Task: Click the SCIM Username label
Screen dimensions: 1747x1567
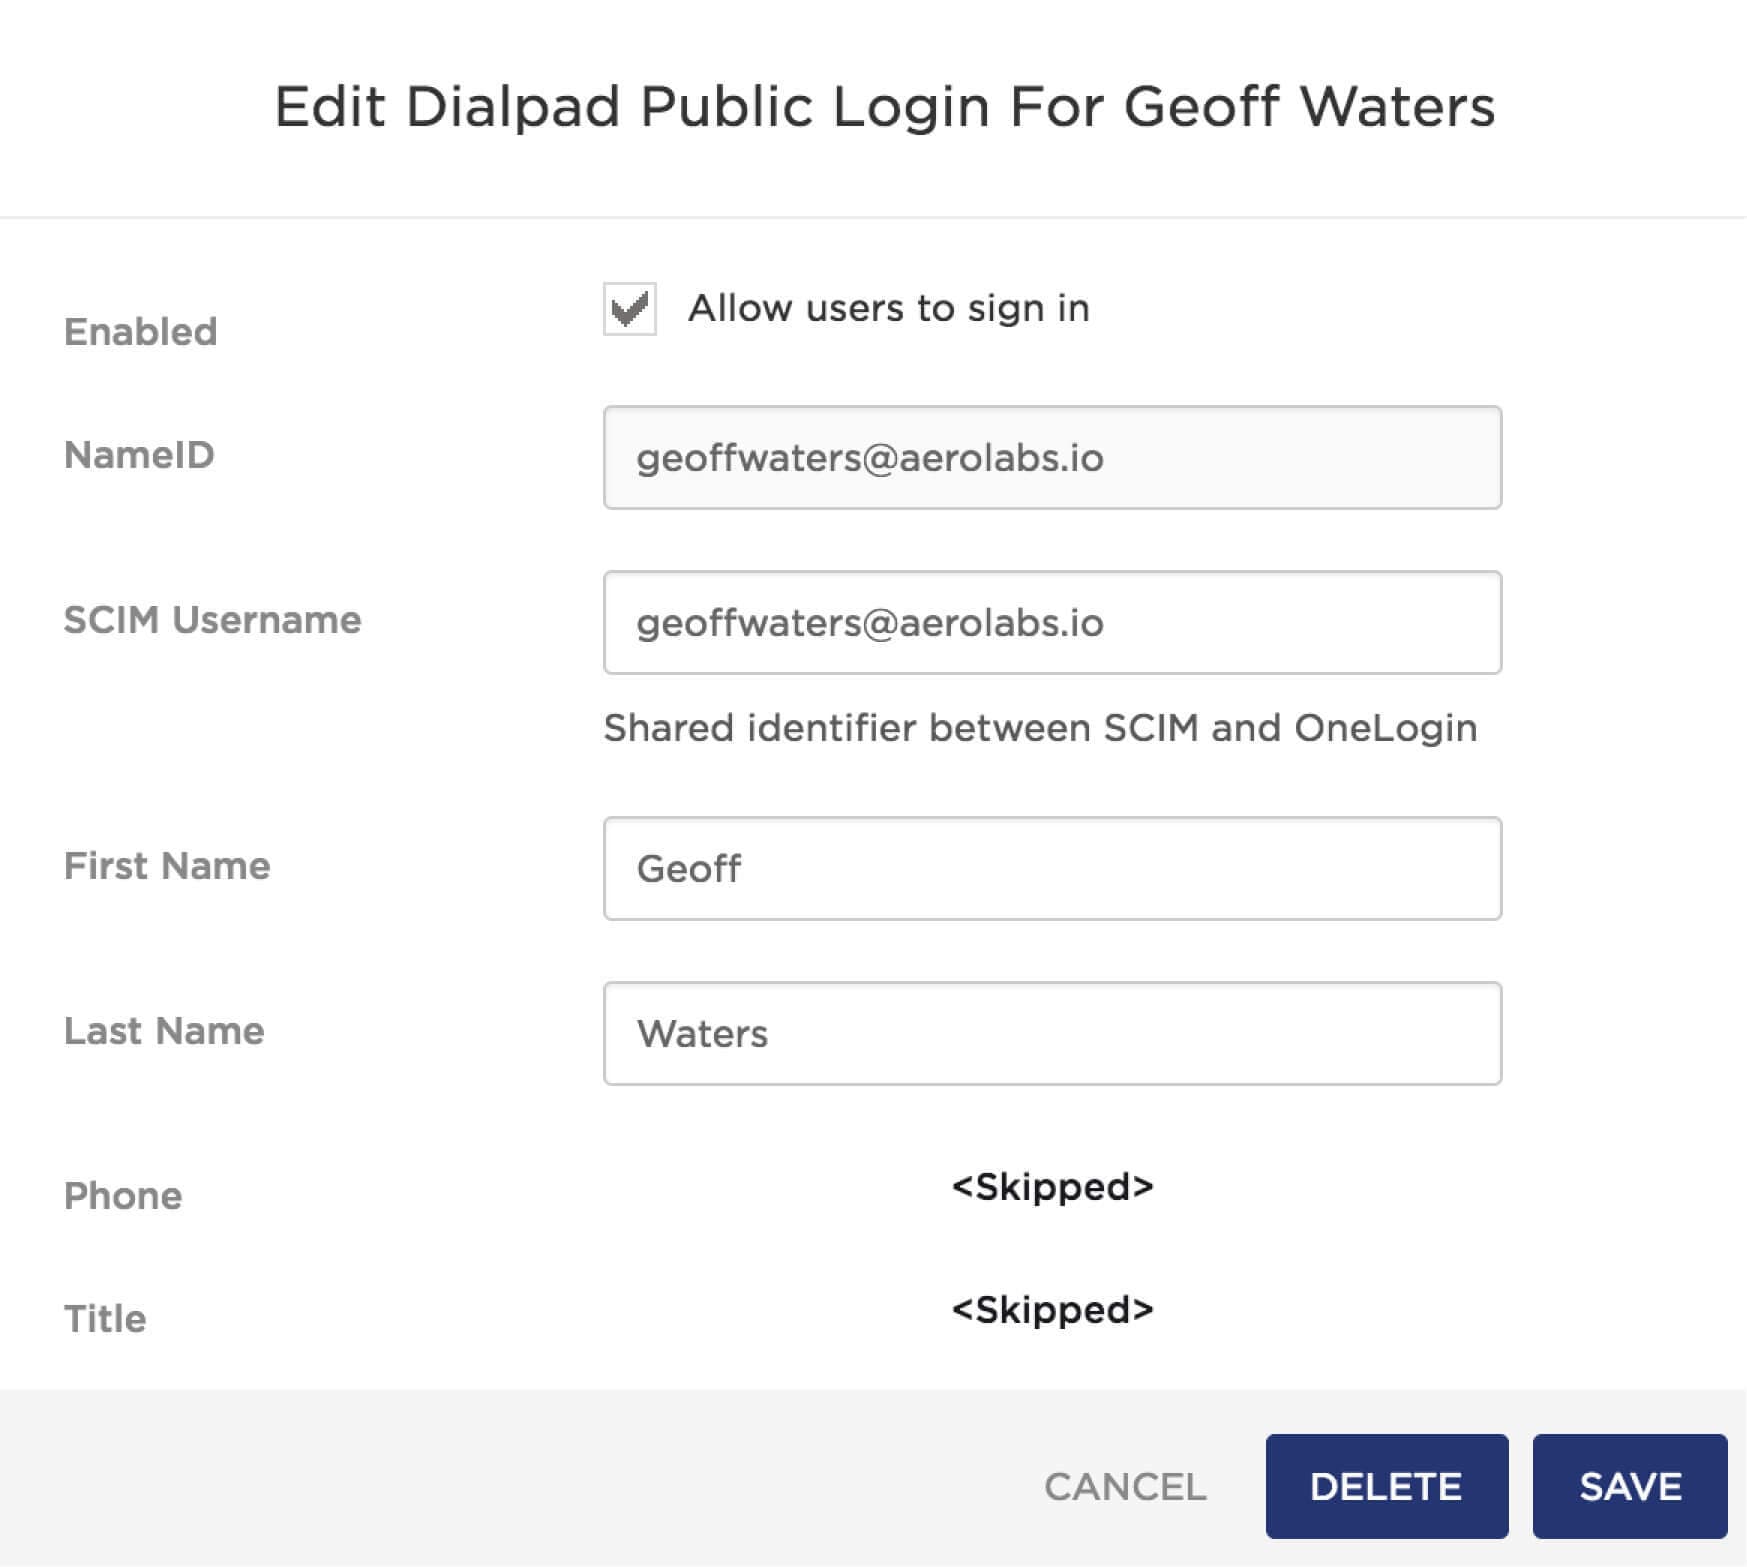Action: [212, 620]
